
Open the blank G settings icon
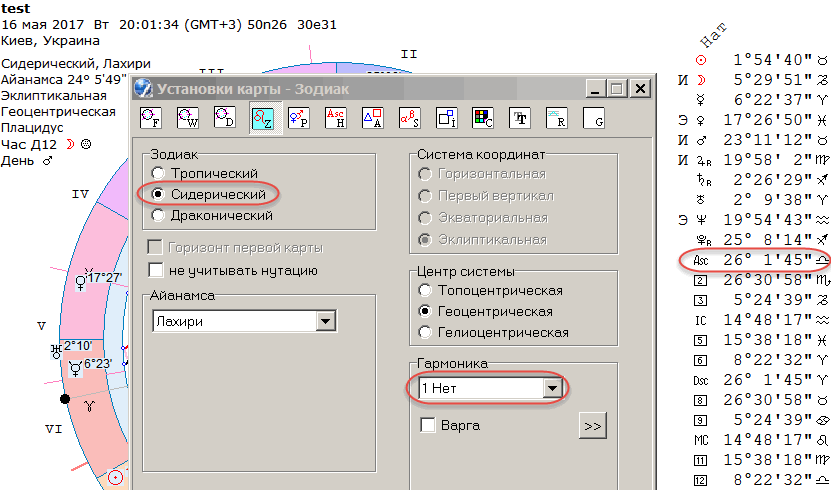pyautogui.click(x=594, y=119)
